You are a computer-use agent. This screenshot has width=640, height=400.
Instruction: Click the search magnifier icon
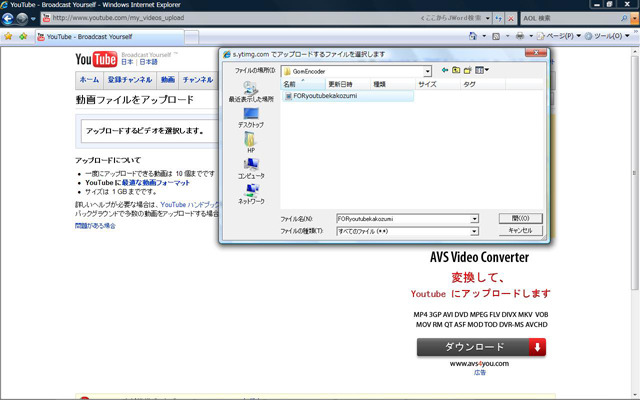(x=624, y=18)
